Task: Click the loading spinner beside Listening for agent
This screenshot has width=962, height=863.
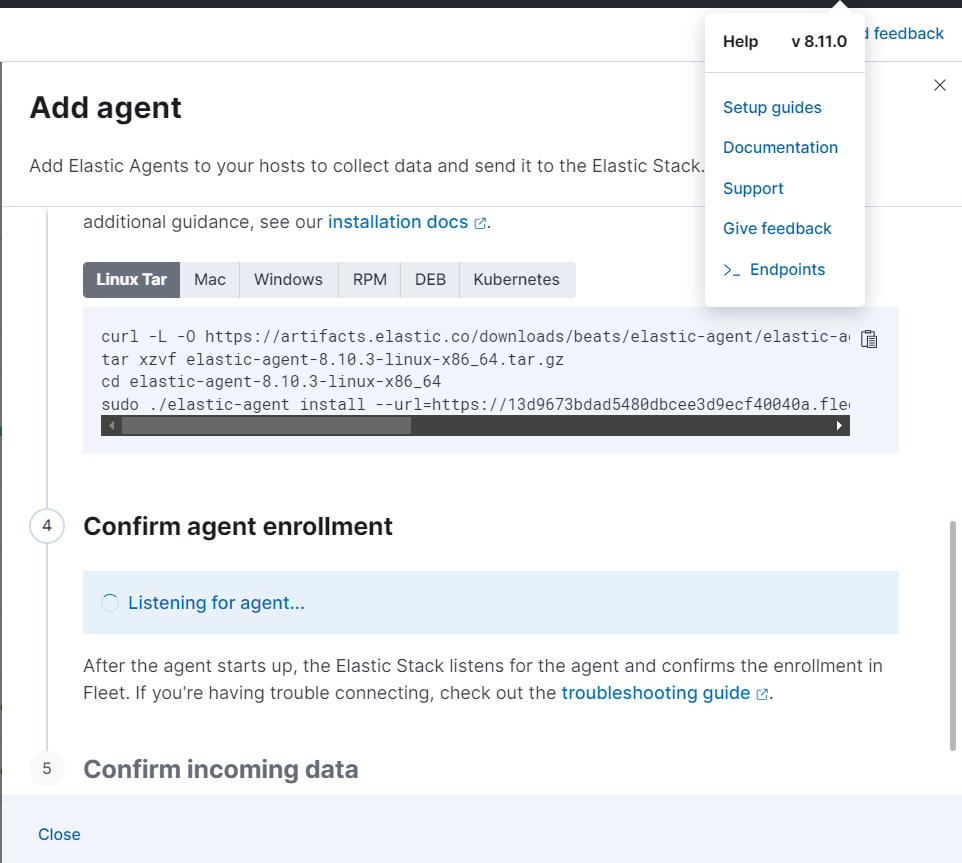Action: (x=110, y=602)
